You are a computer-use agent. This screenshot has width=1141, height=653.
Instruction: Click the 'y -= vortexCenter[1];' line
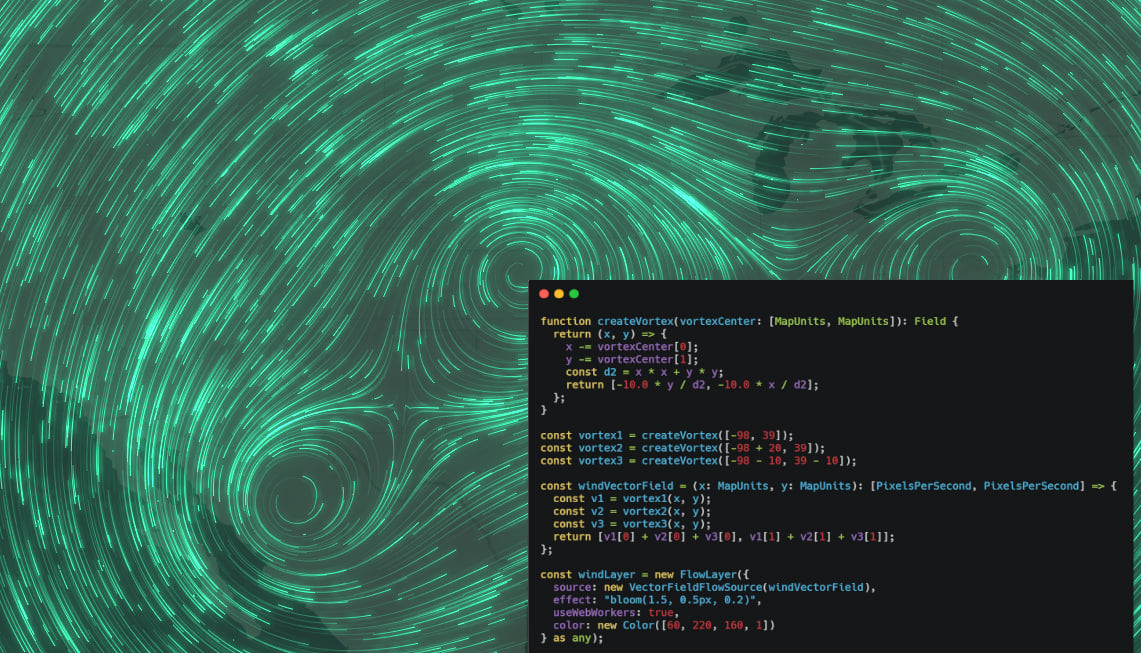pos(632,360)
